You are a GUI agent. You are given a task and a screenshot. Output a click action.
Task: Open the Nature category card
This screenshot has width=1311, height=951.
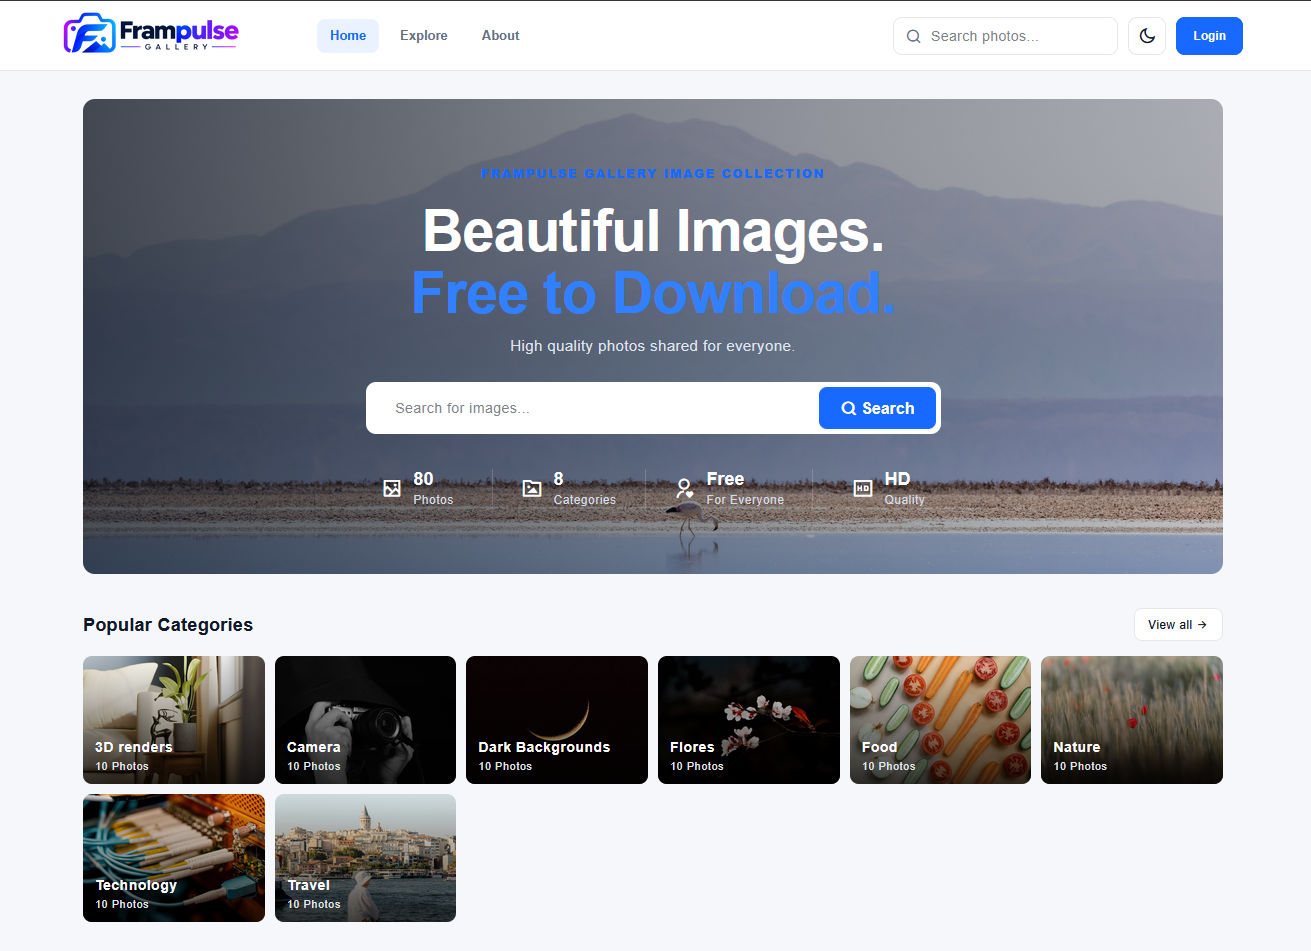[1132, 720]
